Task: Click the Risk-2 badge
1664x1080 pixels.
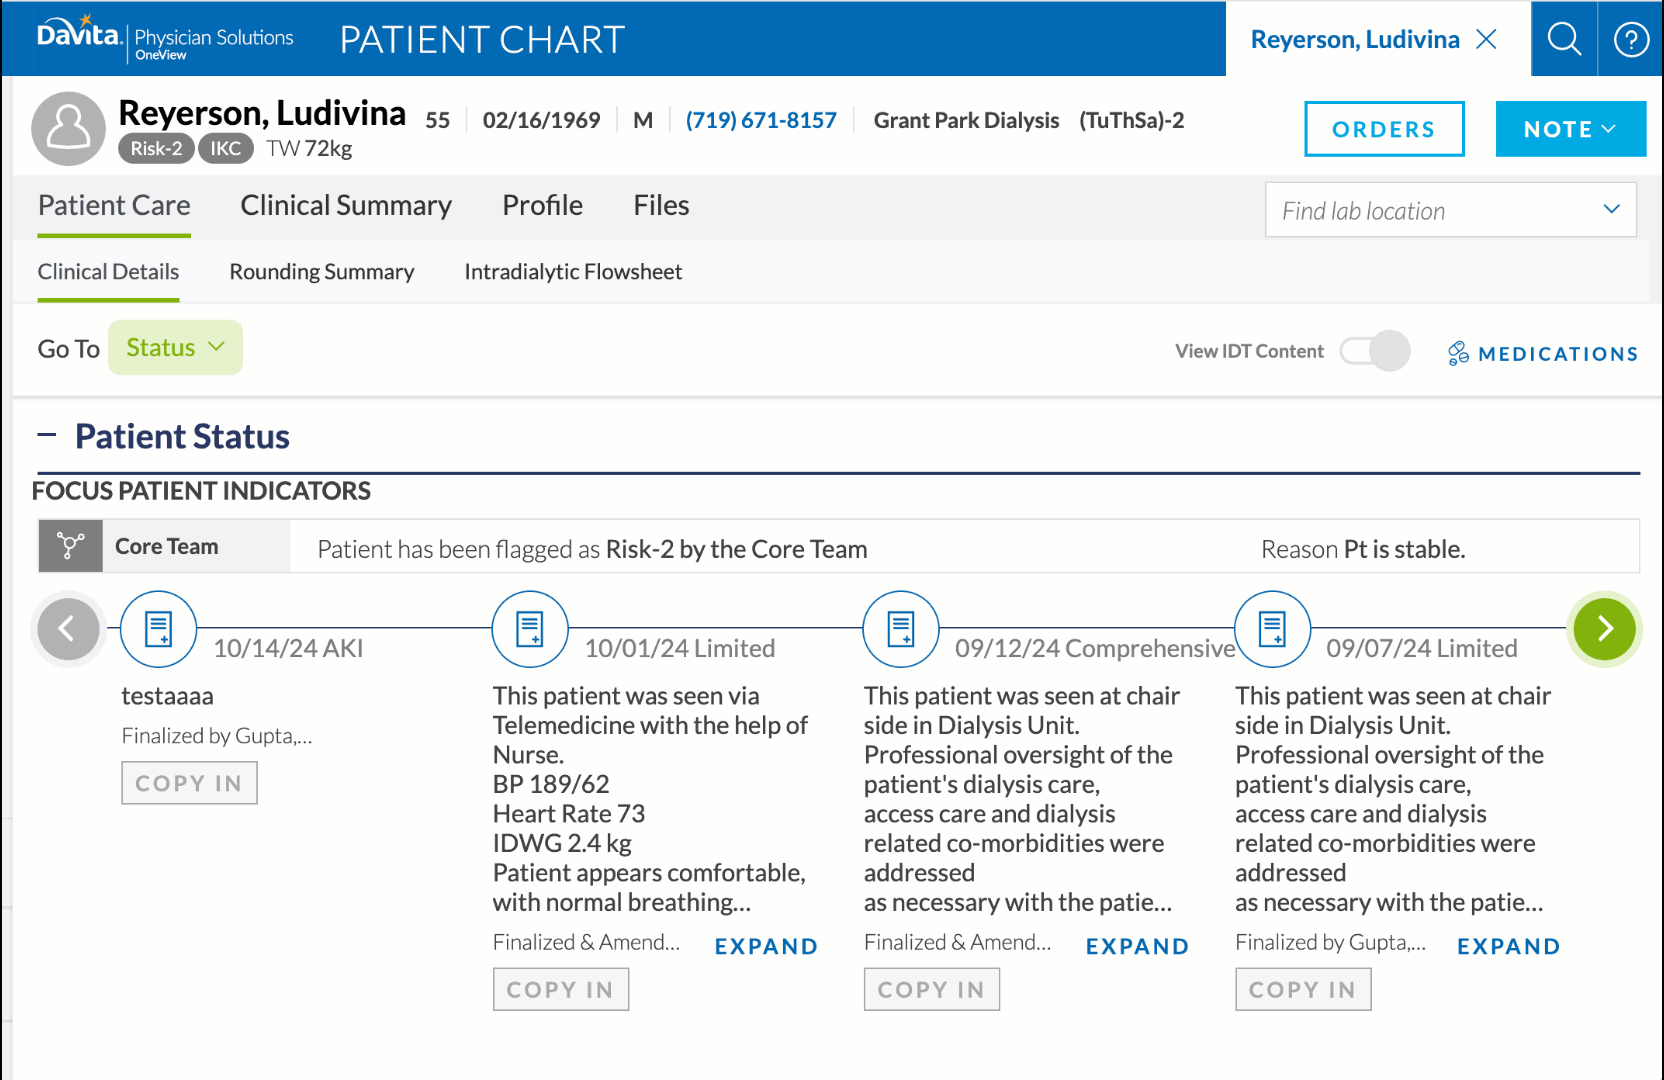Action: (156, 148)
